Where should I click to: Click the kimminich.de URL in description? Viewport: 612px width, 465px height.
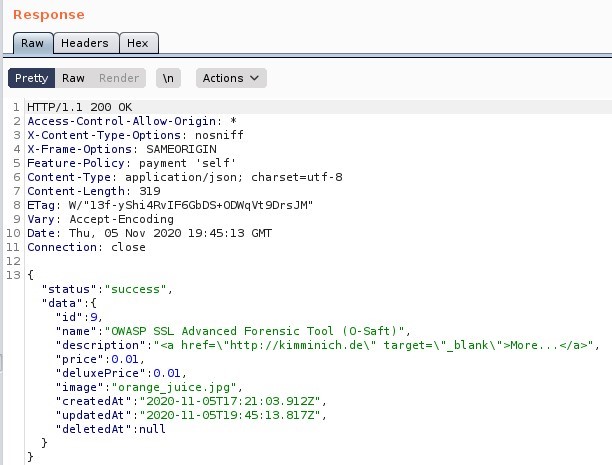point(302,345)
